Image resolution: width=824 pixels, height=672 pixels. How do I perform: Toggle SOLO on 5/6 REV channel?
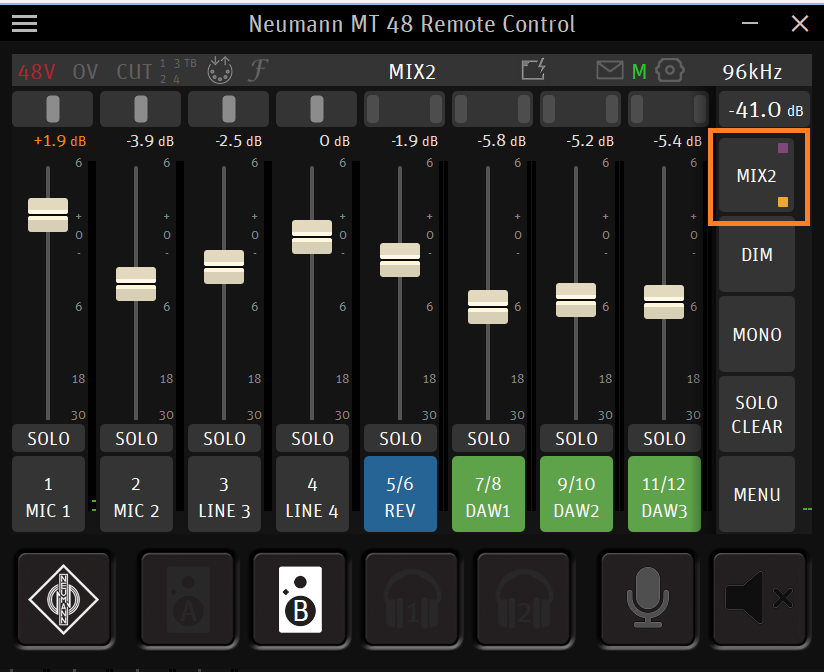coord(400,438)
